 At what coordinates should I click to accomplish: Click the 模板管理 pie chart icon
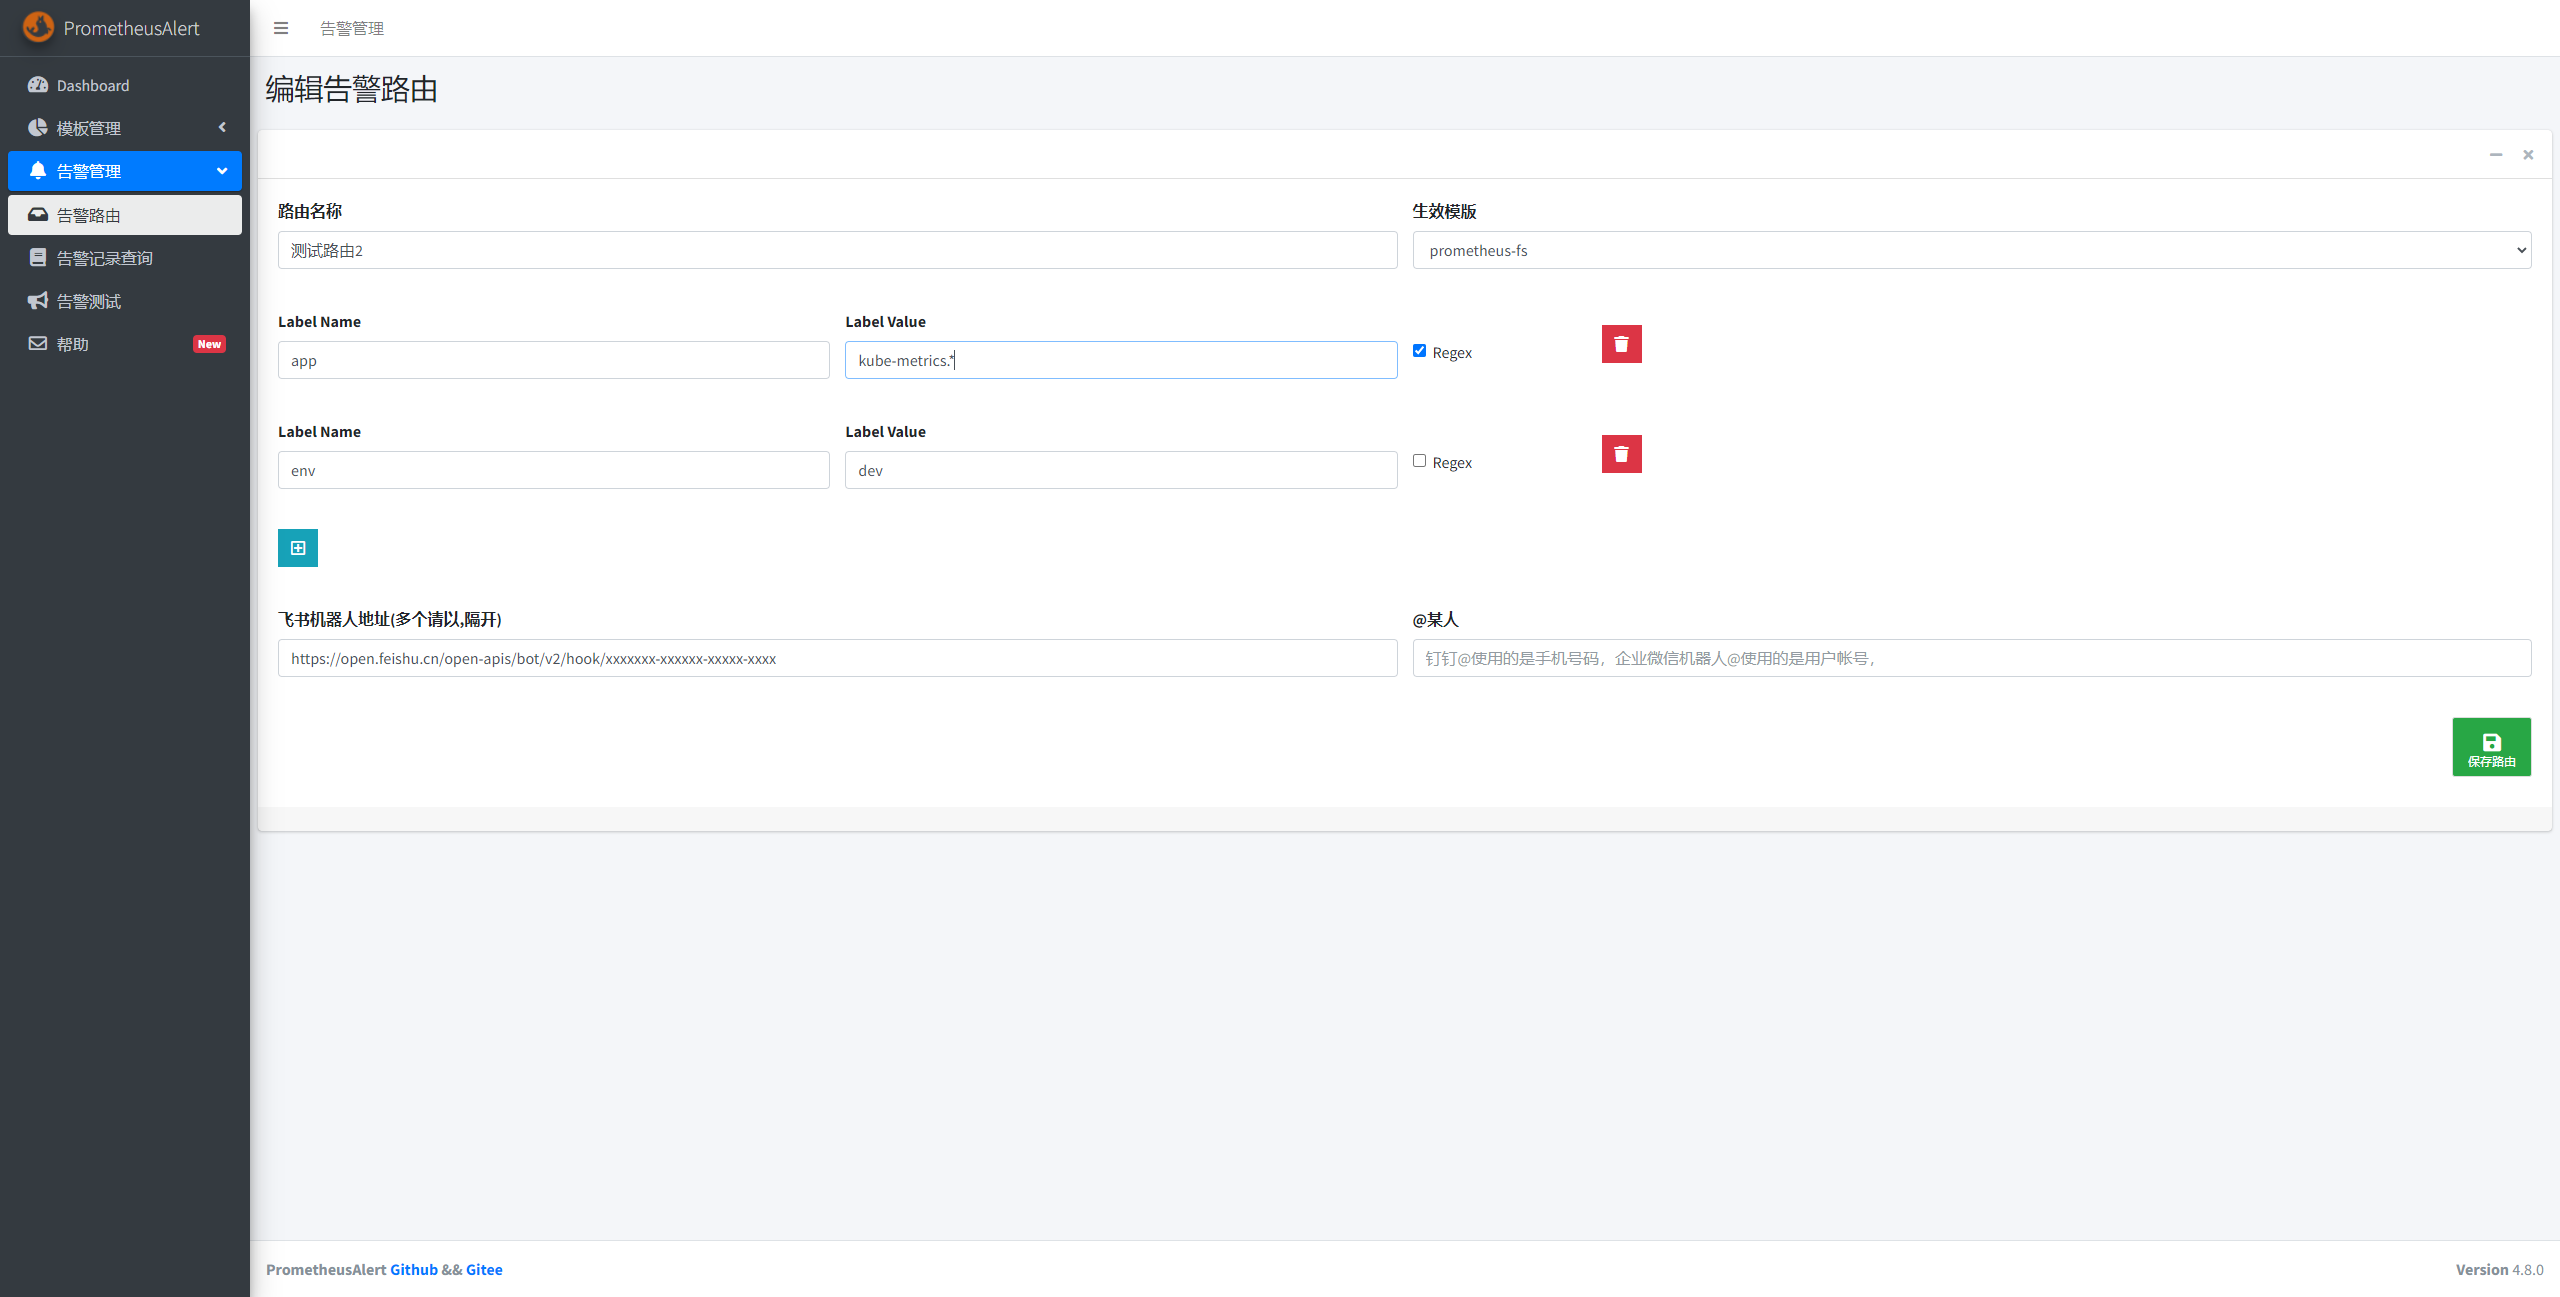pyautogui.click(x=38, y=128)
